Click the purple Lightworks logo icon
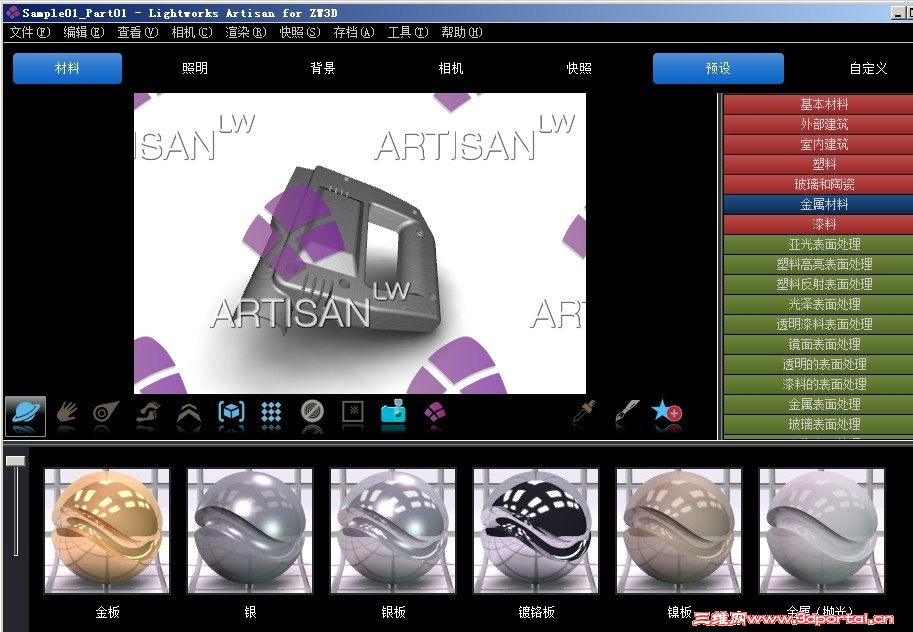 click(434, 412)
